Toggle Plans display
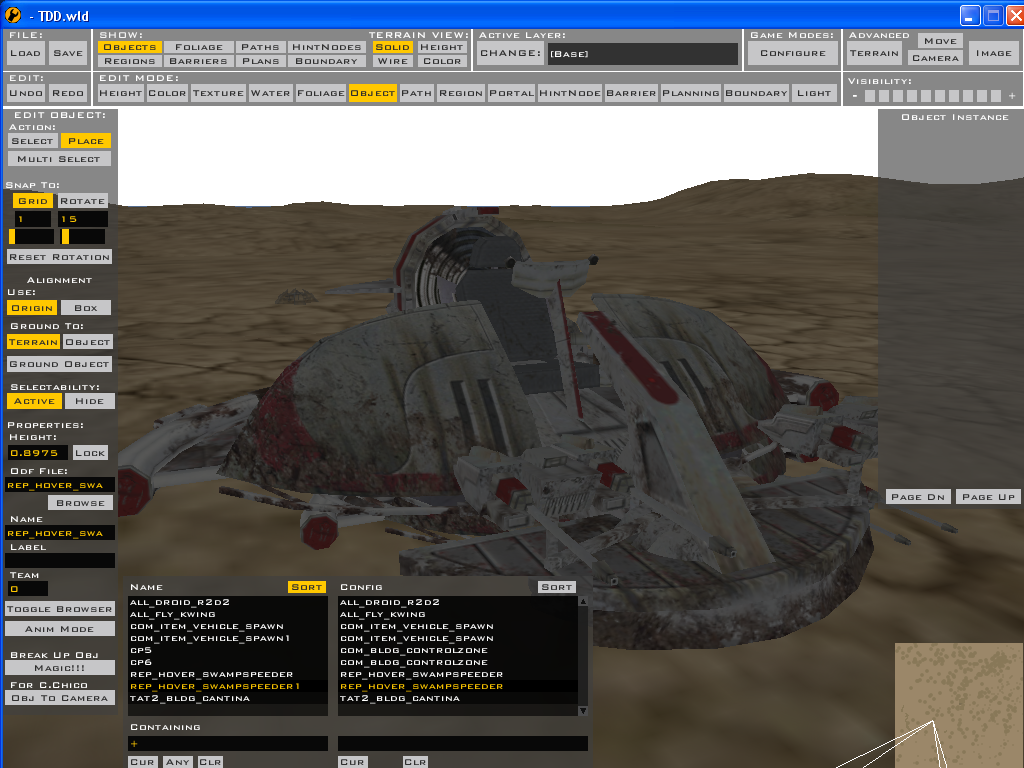 click(261, 61)
